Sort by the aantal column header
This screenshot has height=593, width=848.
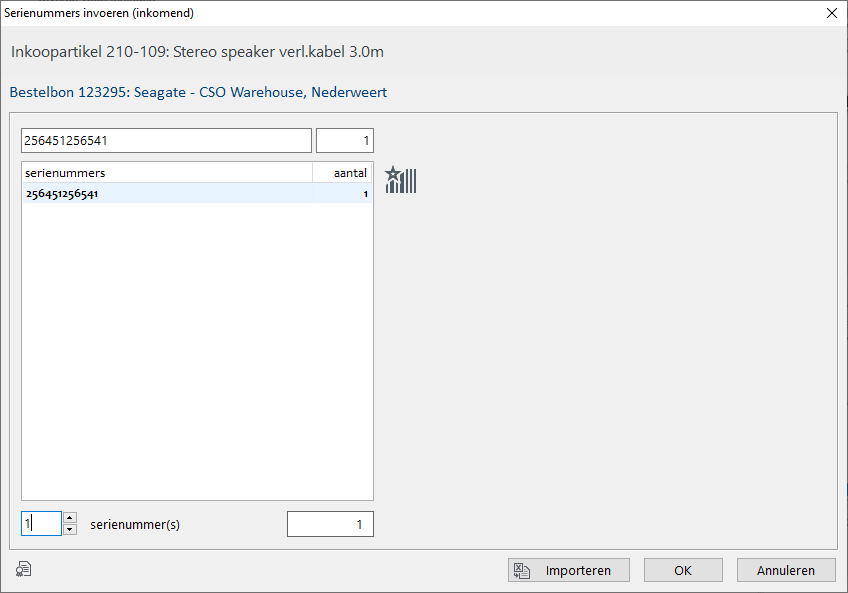coord(343,173)
